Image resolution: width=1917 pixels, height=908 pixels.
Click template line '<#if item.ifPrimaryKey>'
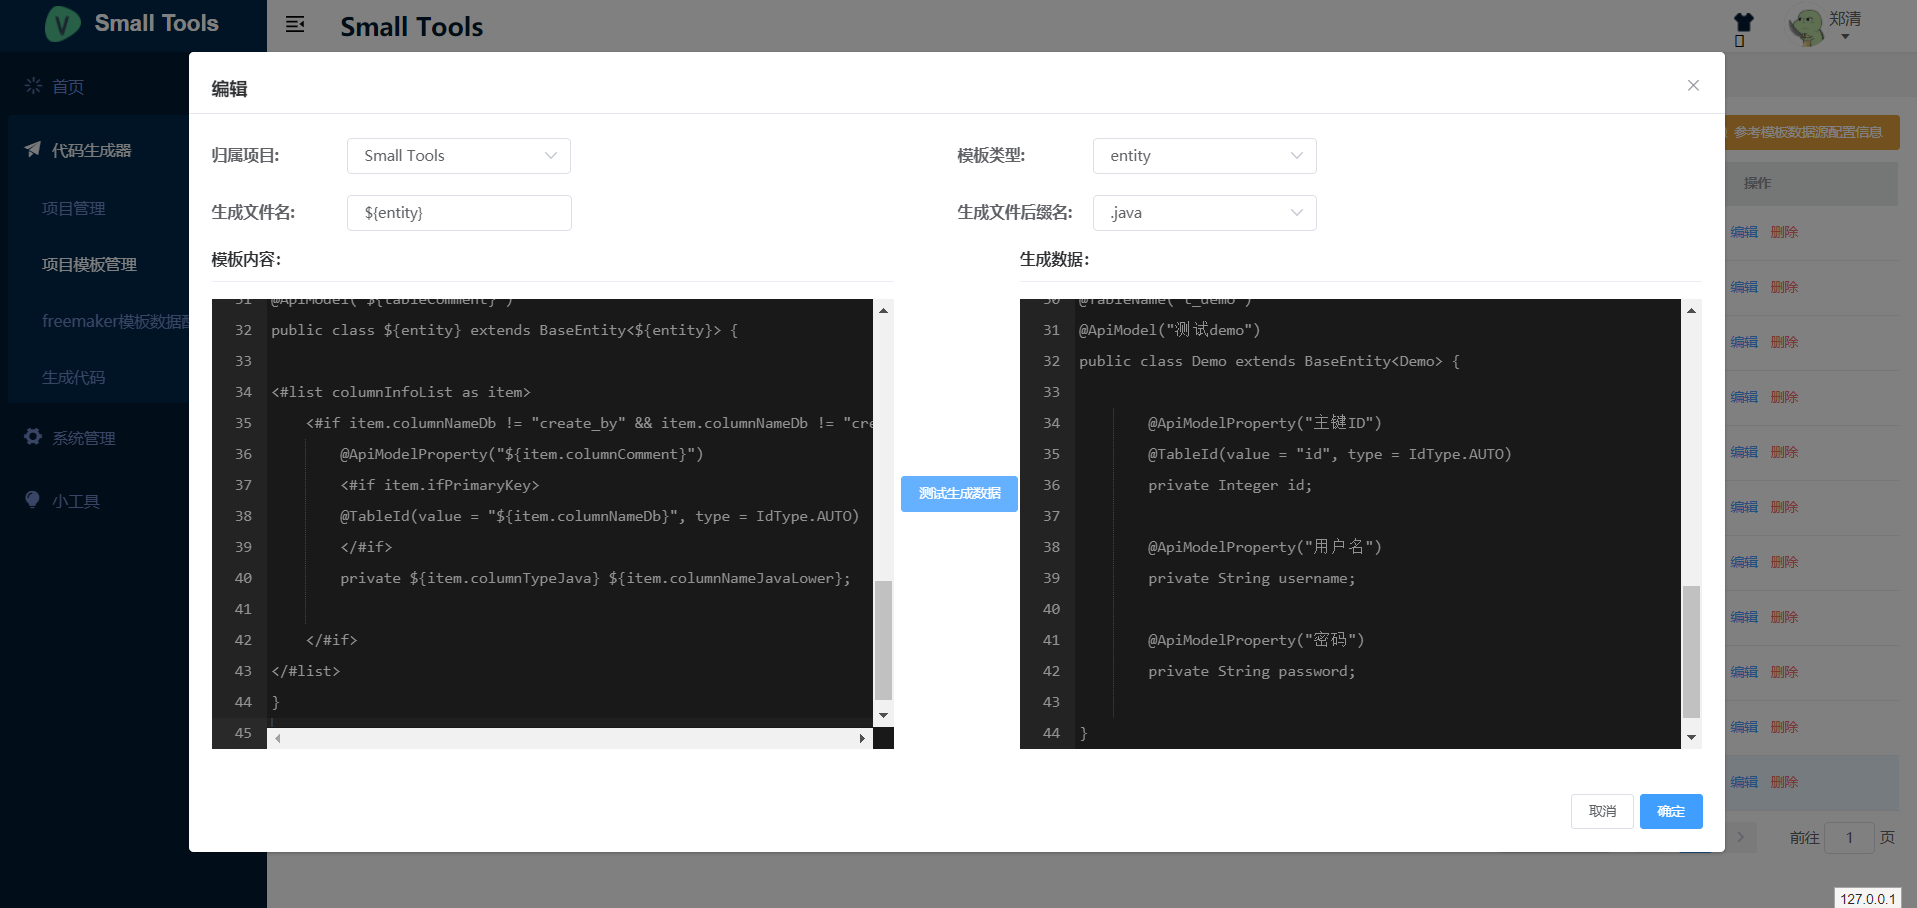(x=439, y=485)
